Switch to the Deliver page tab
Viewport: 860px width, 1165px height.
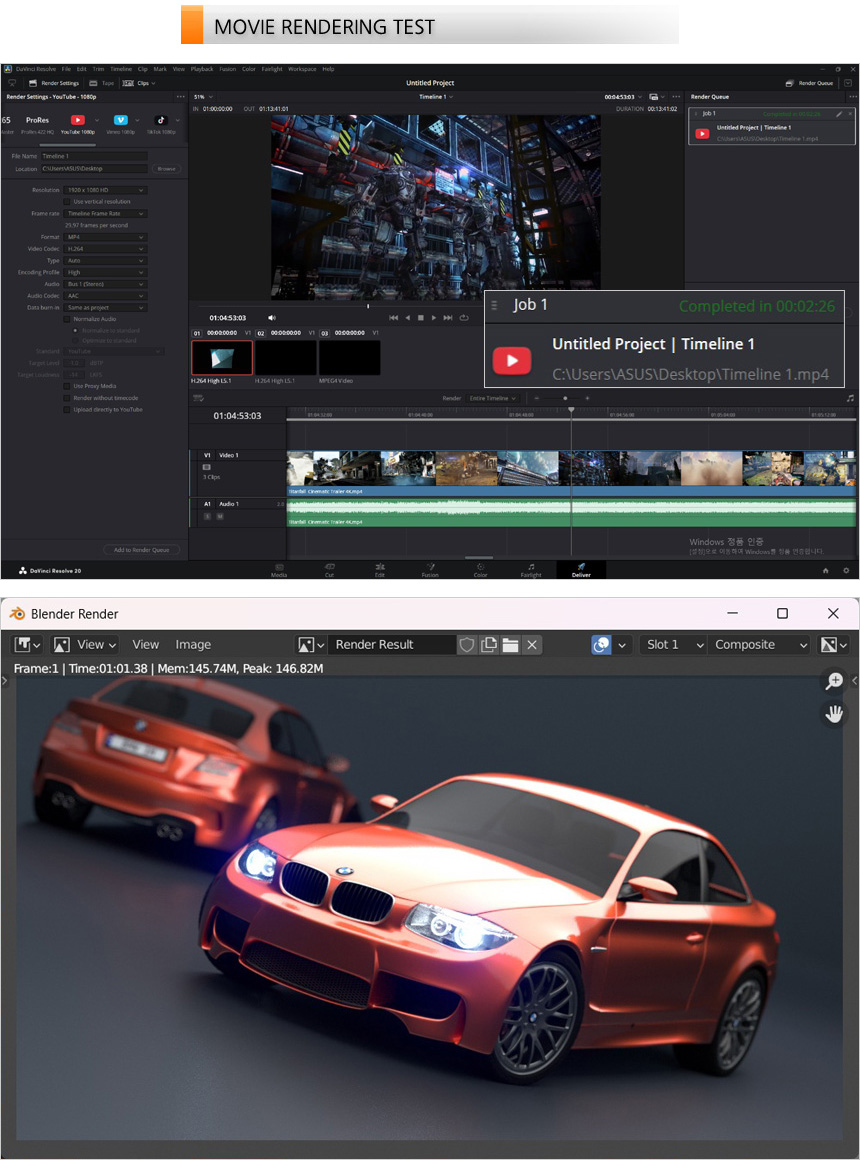tap(581, 570)
